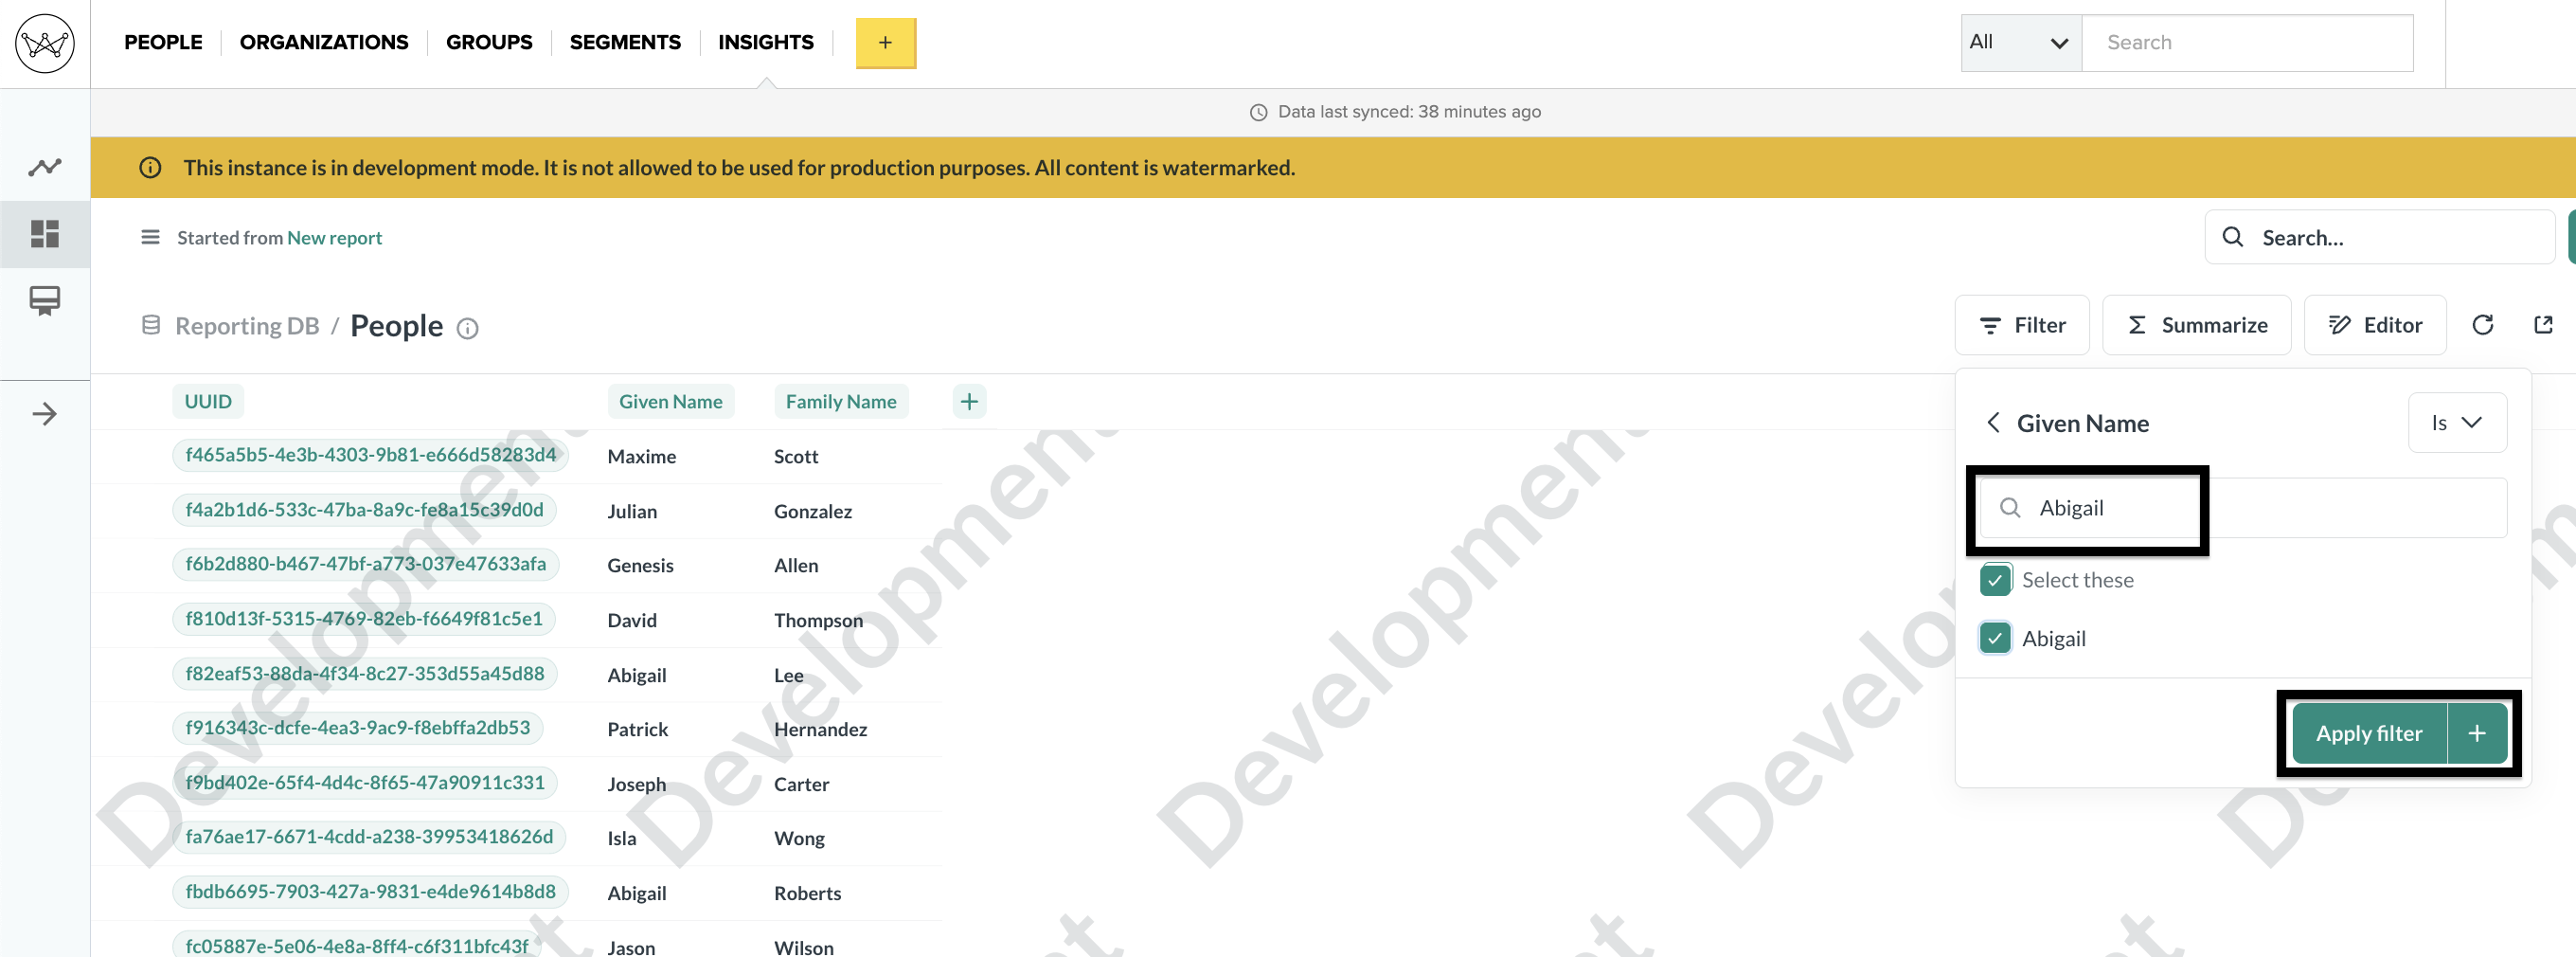
Task: Follow the New report link
Action: 334,238
